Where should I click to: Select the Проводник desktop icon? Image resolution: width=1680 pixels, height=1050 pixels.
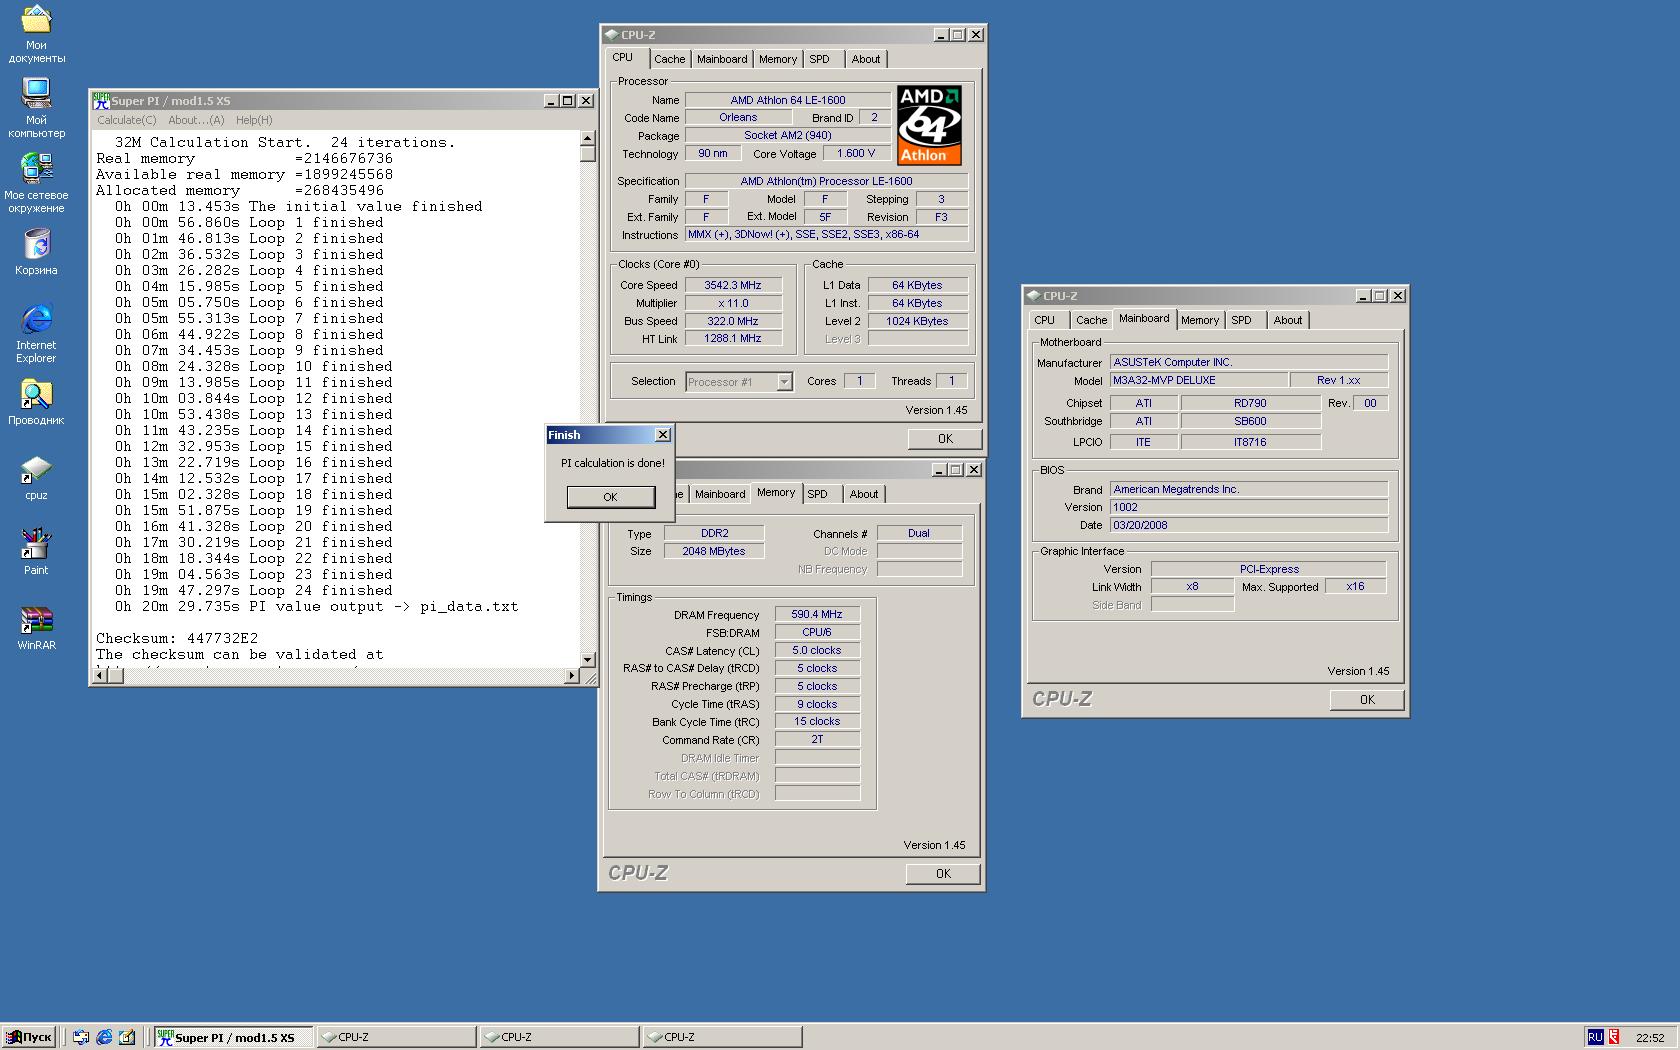click(x=36, y=402)
